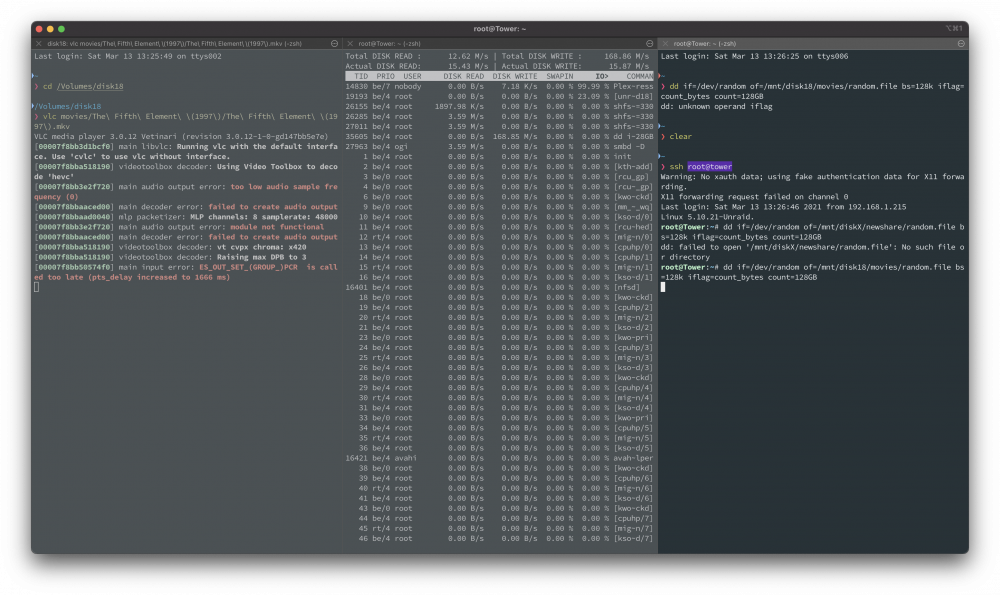
Task: Close the rightmost root@Tower tab
Action: 665,43
